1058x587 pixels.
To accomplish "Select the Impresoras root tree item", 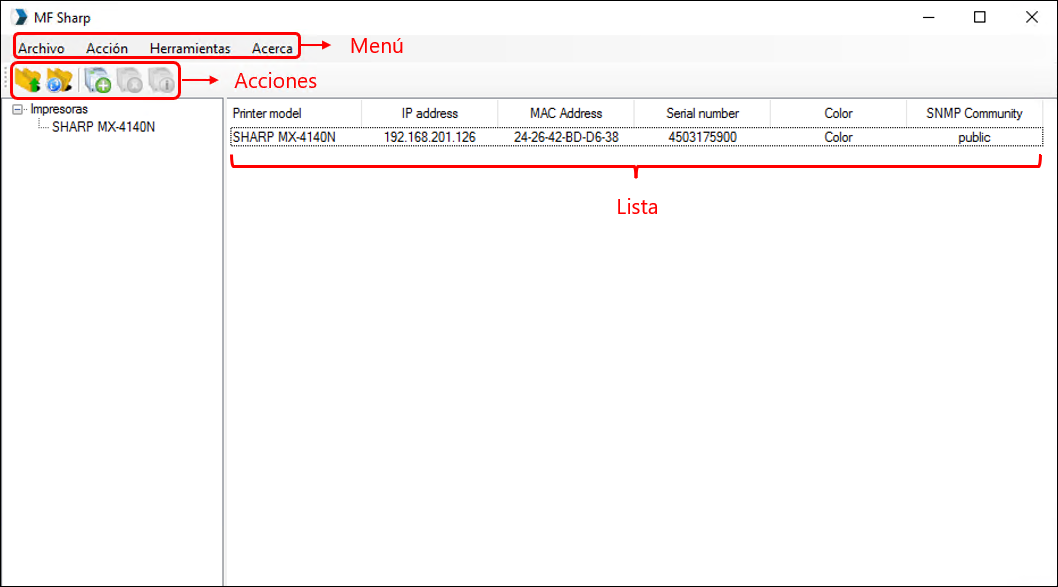I will [59, 109].
